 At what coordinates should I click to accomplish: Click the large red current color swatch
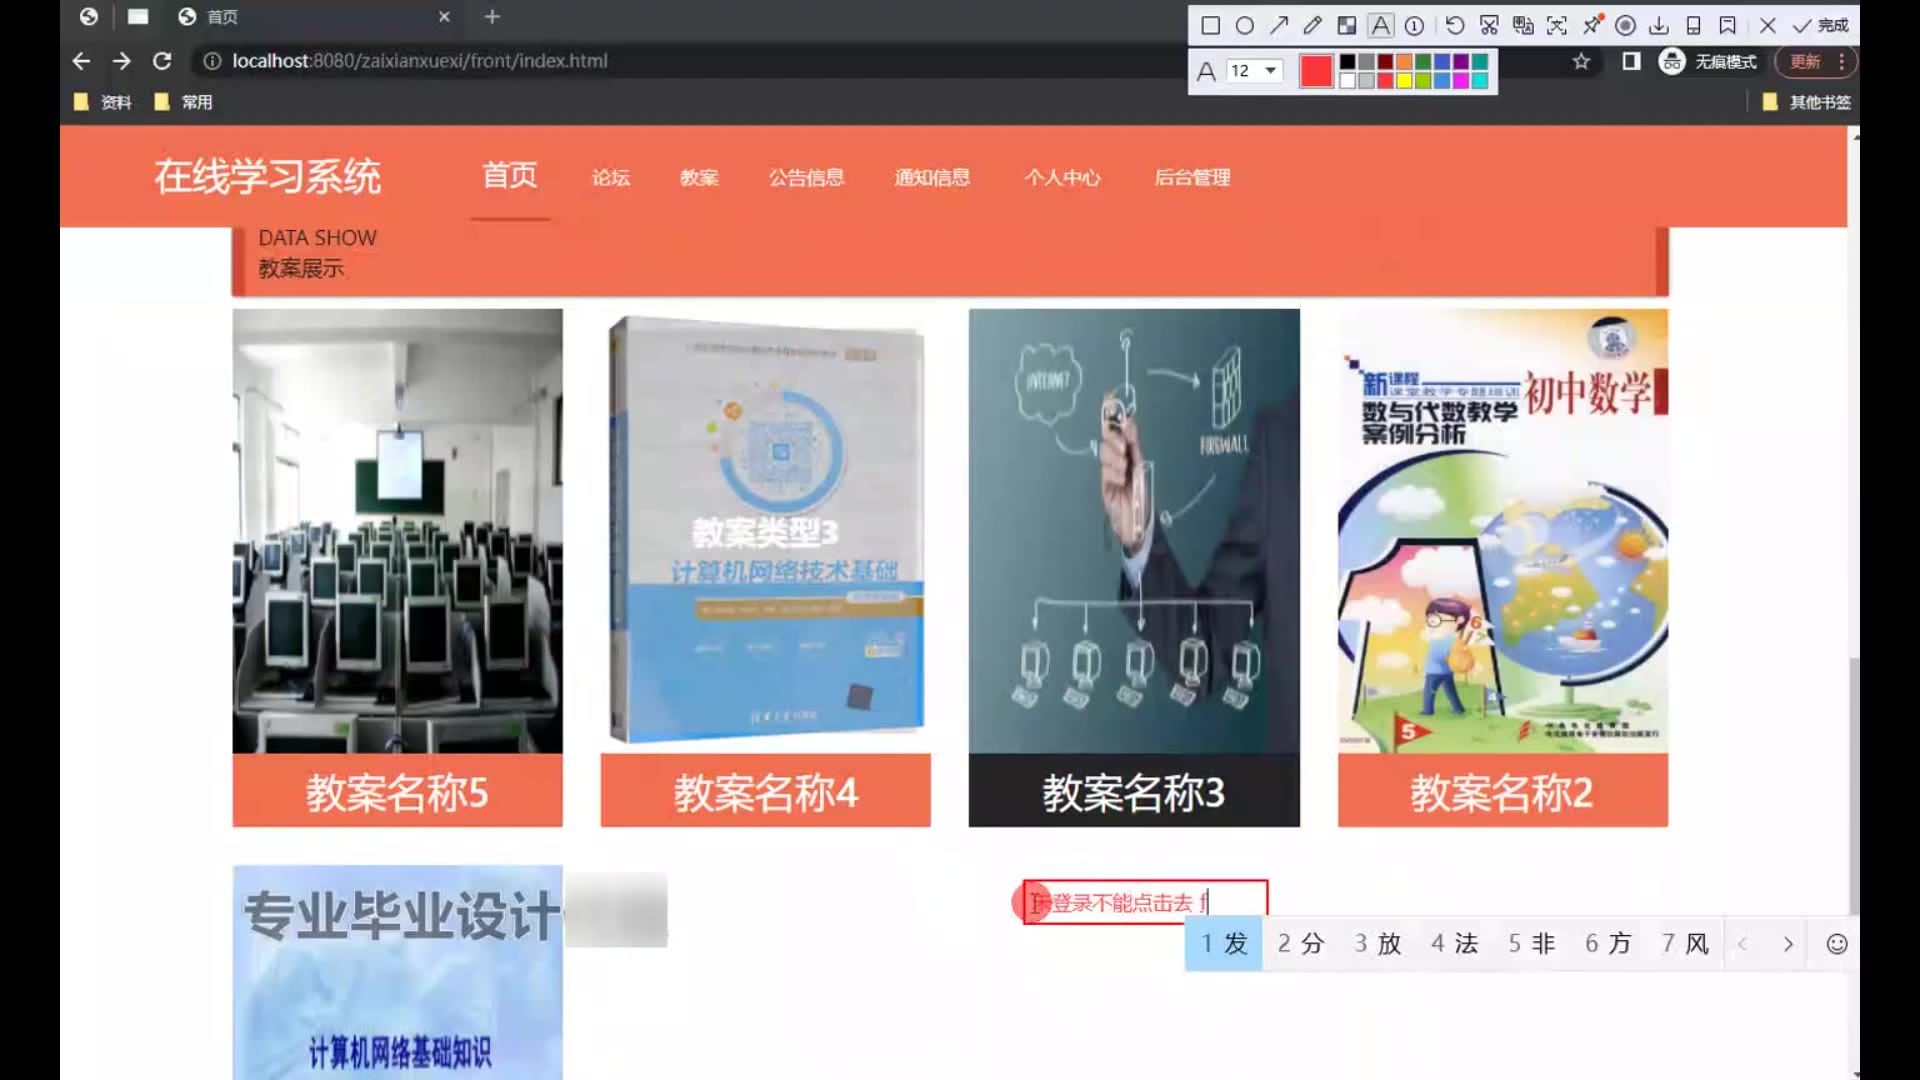tap(1316, 71)
